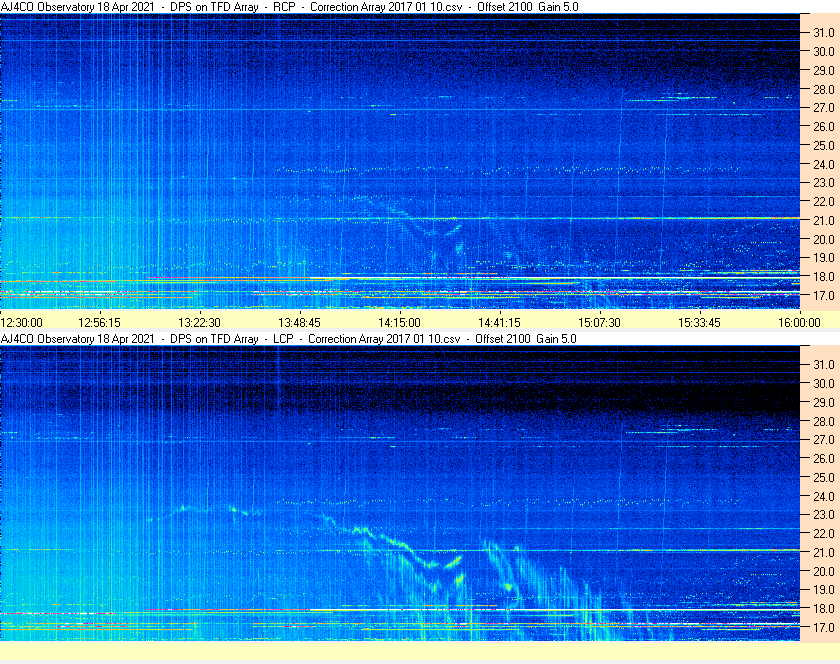Click the LCP spectrogram title line
The image size is (840, 664).
pos(288,339)
